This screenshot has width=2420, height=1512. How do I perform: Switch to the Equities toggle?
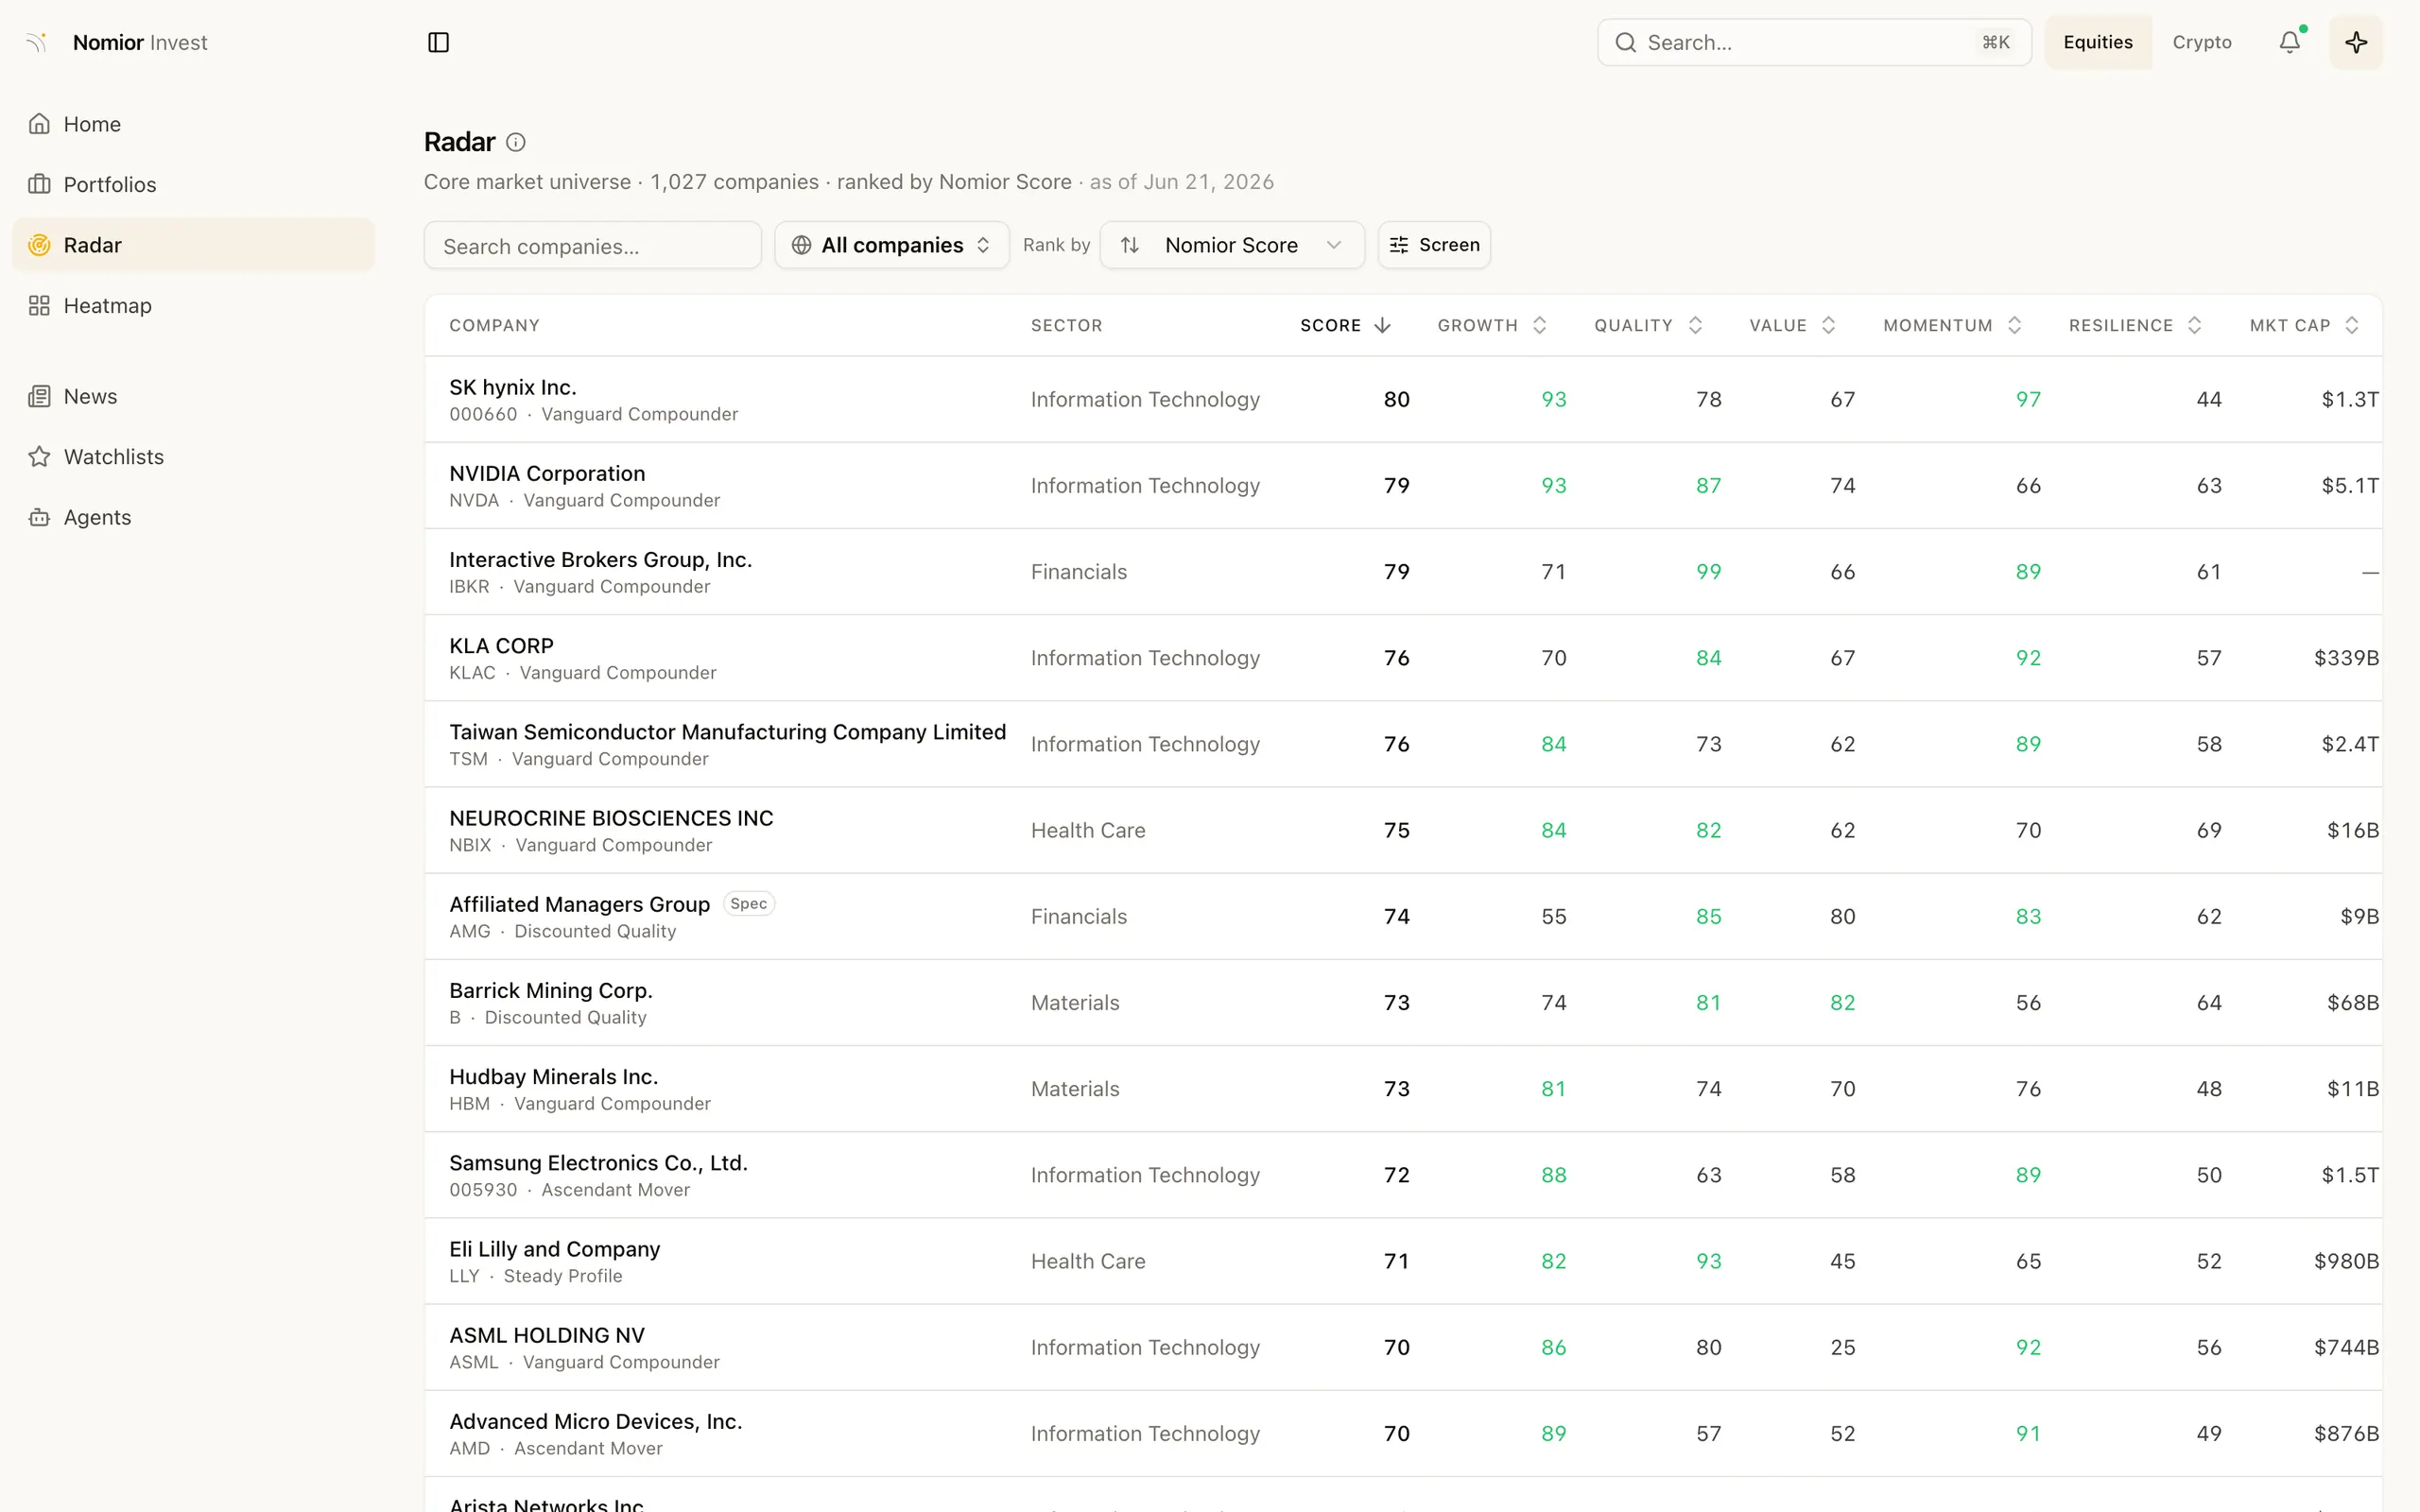tap(2098, 42)
